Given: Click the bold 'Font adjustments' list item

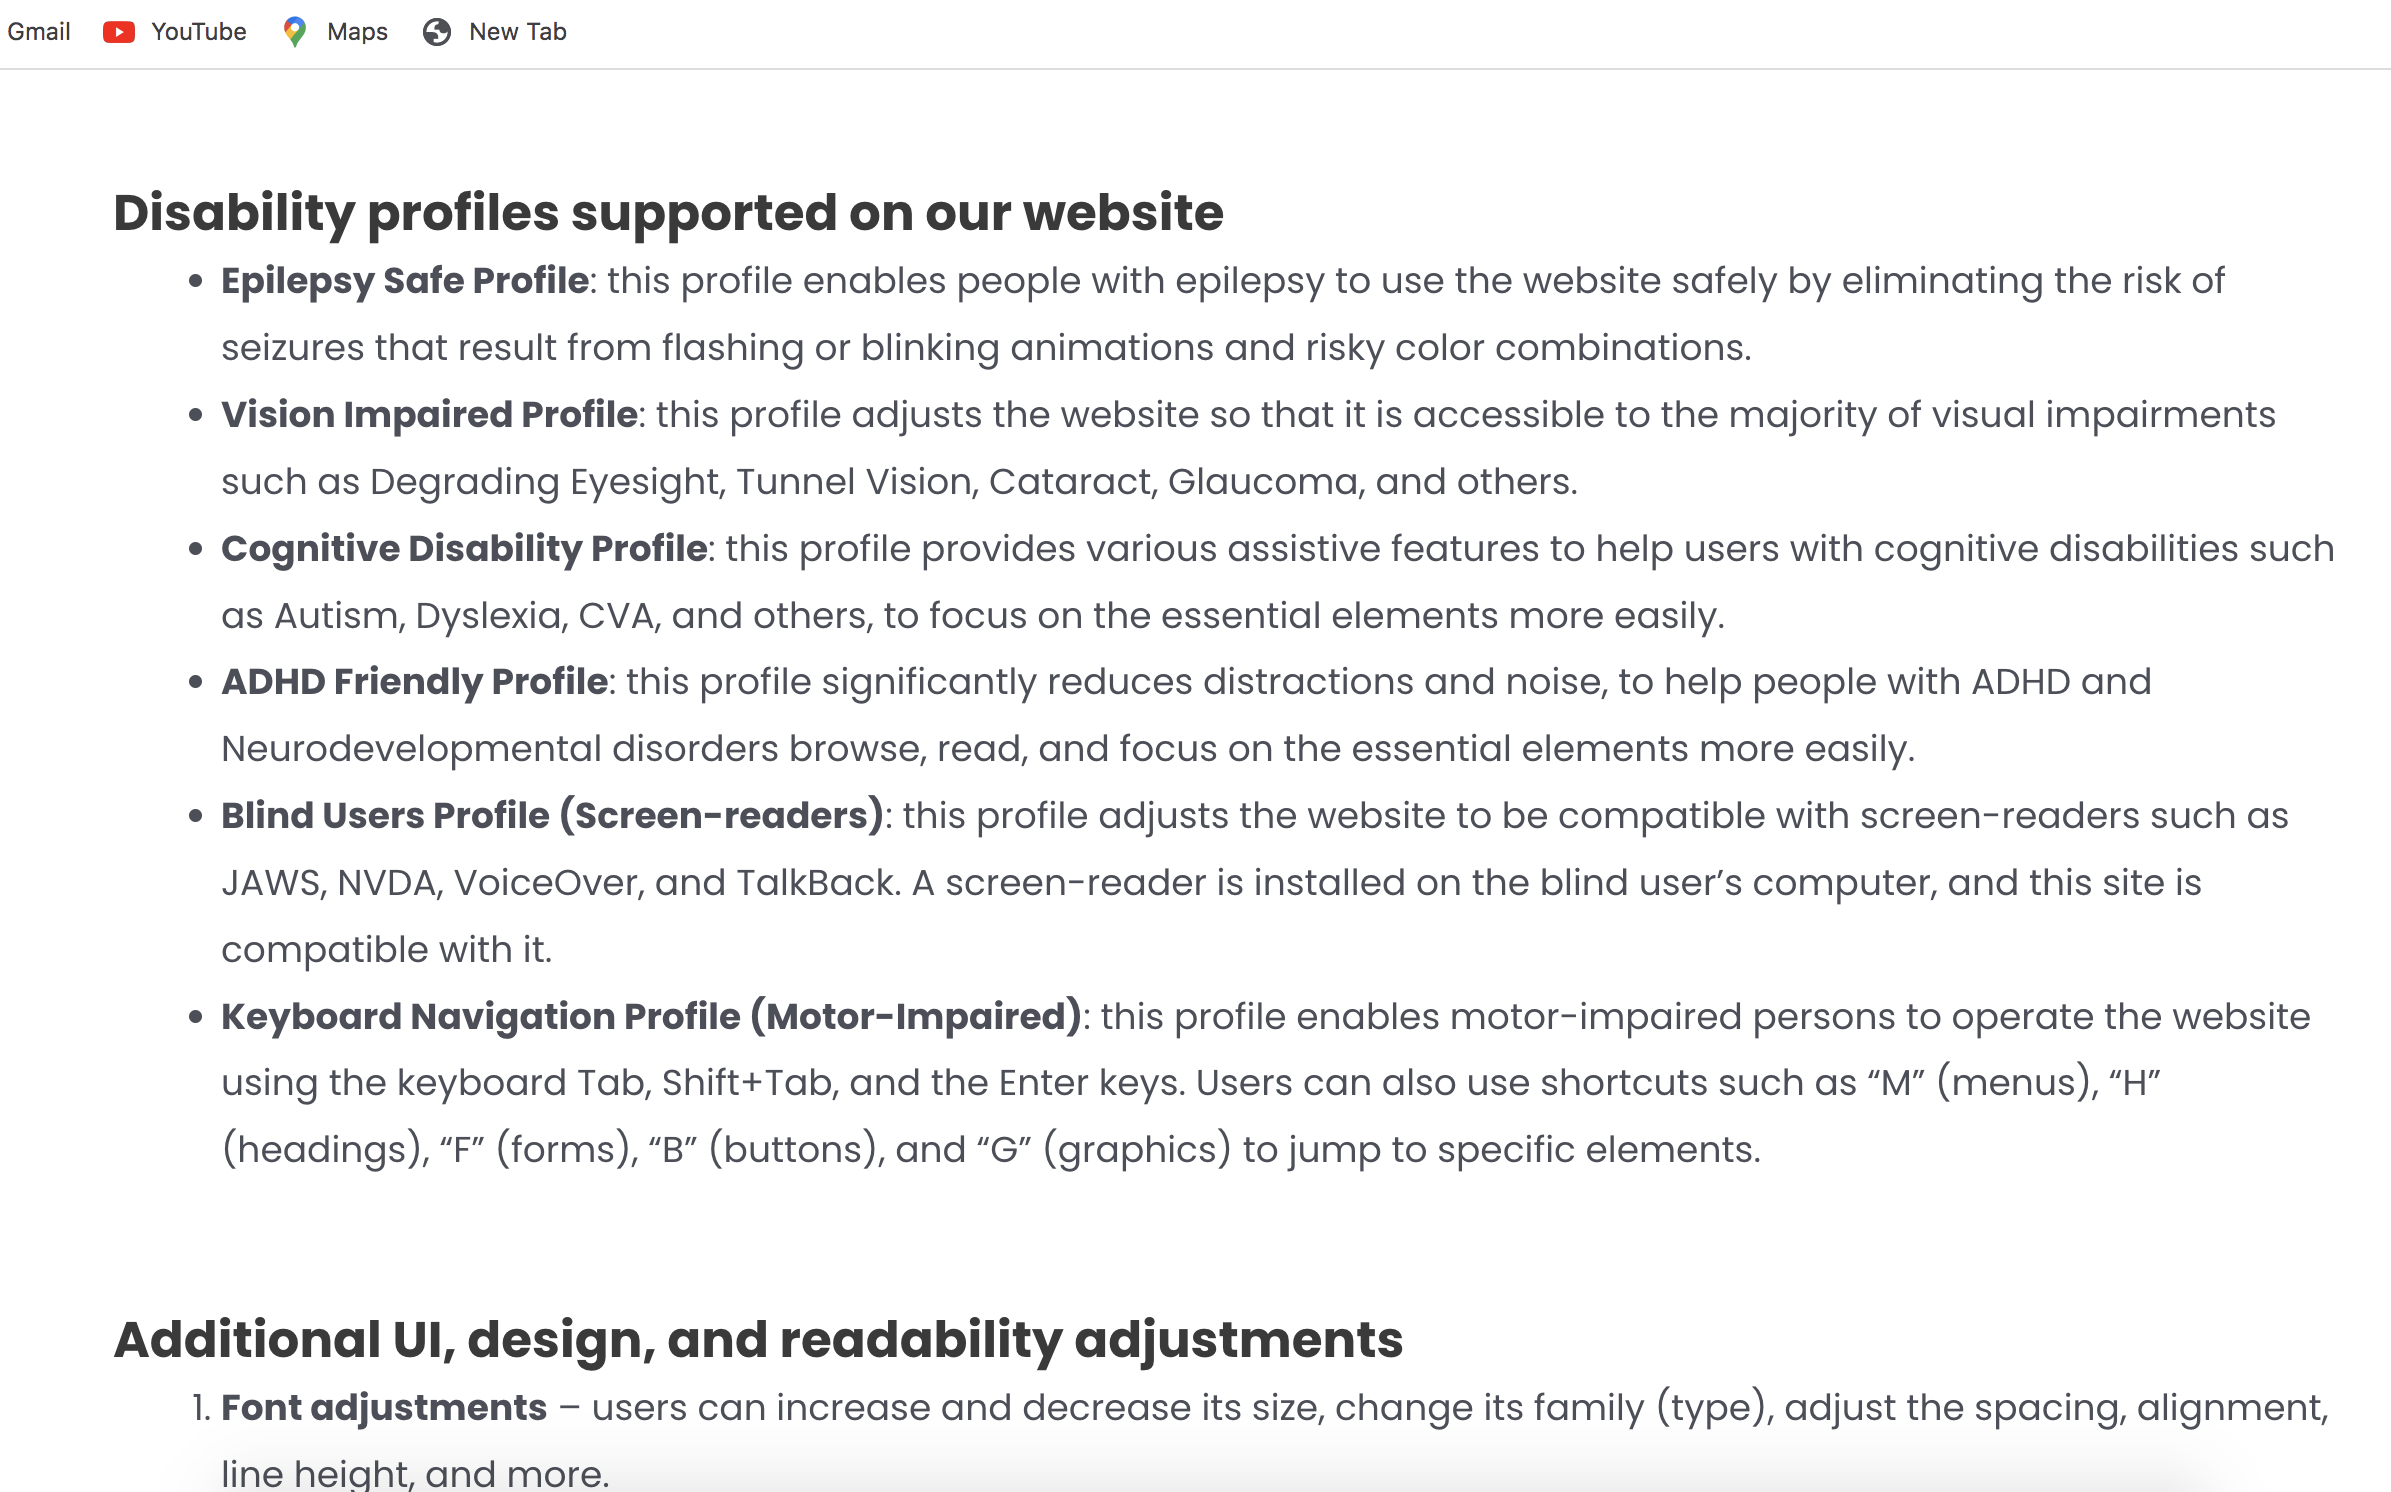Looking at the screenshot, I should click(384, 1408).
